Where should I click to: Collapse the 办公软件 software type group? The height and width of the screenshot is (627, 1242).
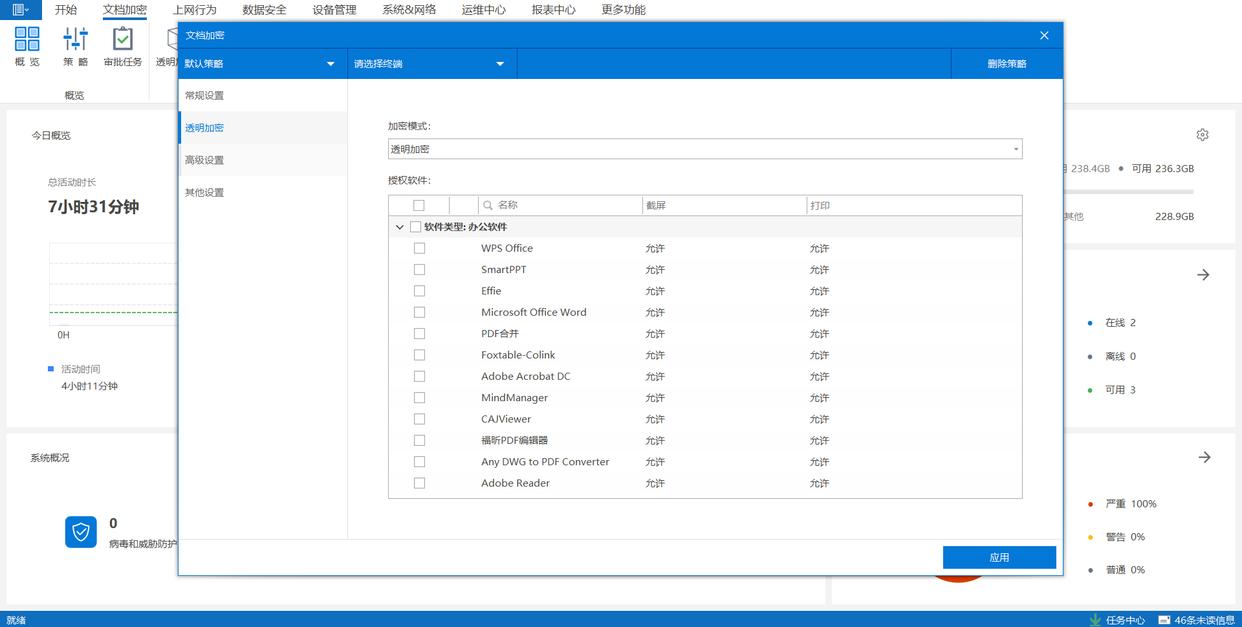point(400,227)
